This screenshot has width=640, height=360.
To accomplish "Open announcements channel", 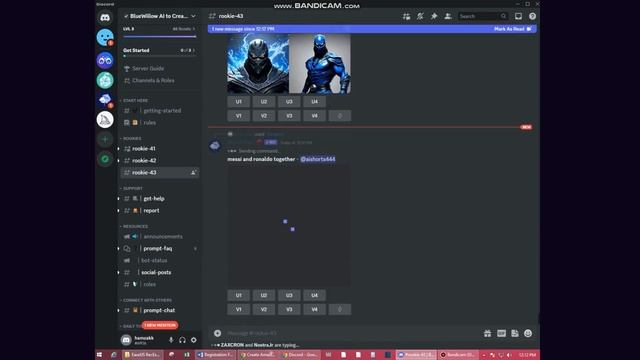I will click(x=160, y=236).
